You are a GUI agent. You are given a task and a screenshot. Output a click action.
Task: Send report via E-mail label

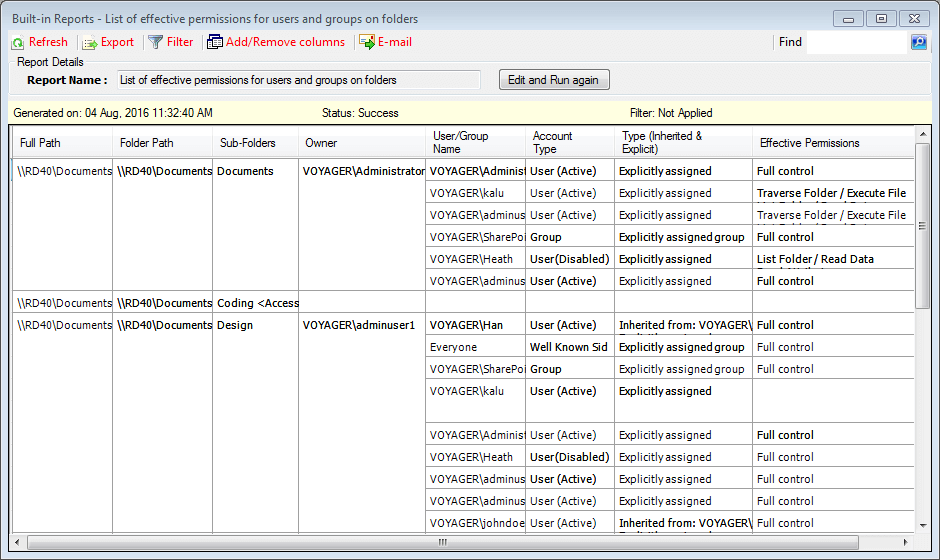pyautogui.click(x=394, y=42)
